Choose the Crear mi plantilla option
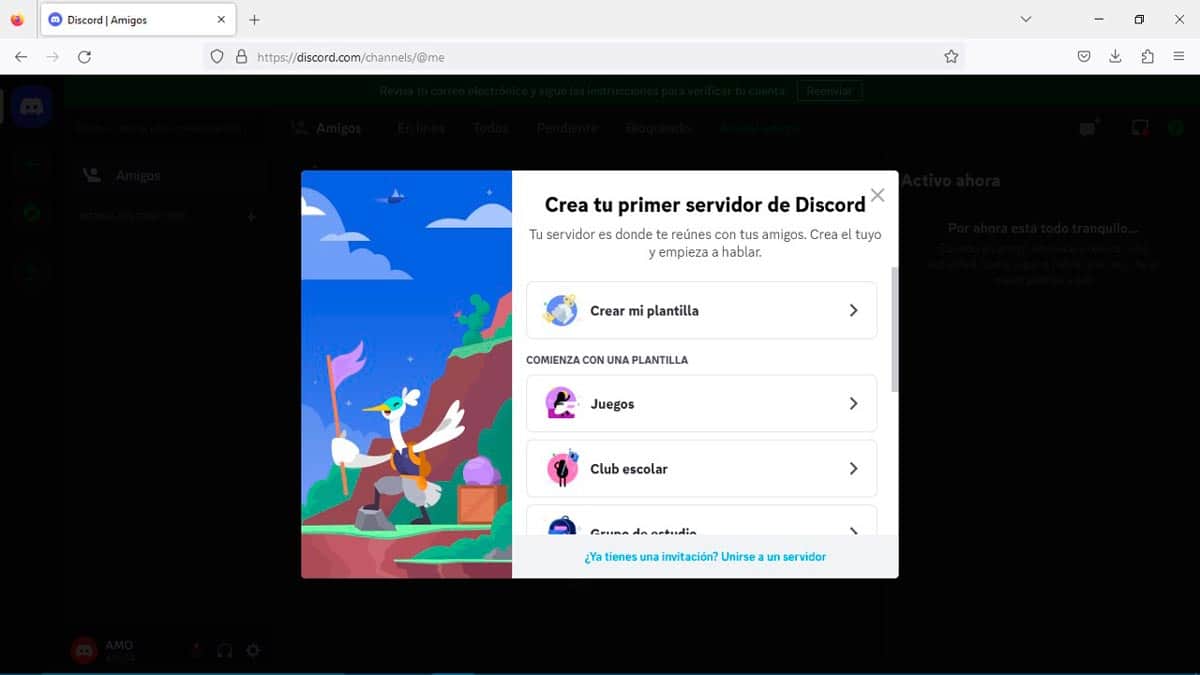The height and width of the screenshot is (675, 1200). pos(701,310)
